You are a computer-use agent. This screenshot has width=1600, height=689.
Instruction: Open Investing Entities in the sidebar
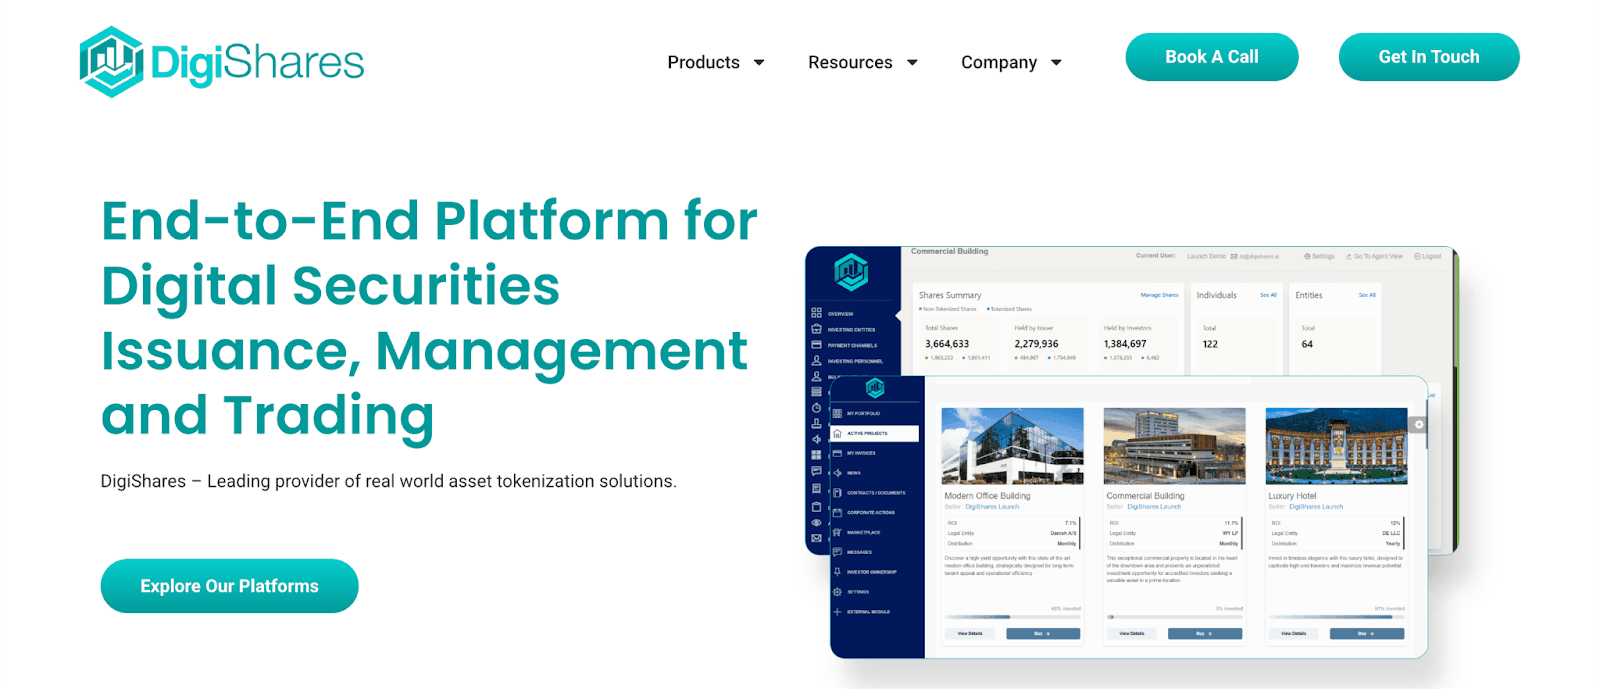(851, 329)
